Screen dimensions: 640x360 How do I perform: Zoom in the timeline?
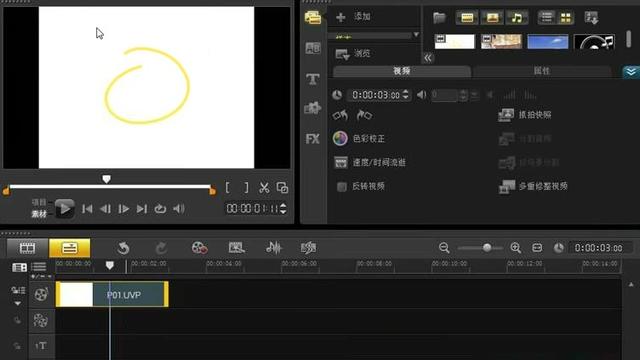coord(516,248)
